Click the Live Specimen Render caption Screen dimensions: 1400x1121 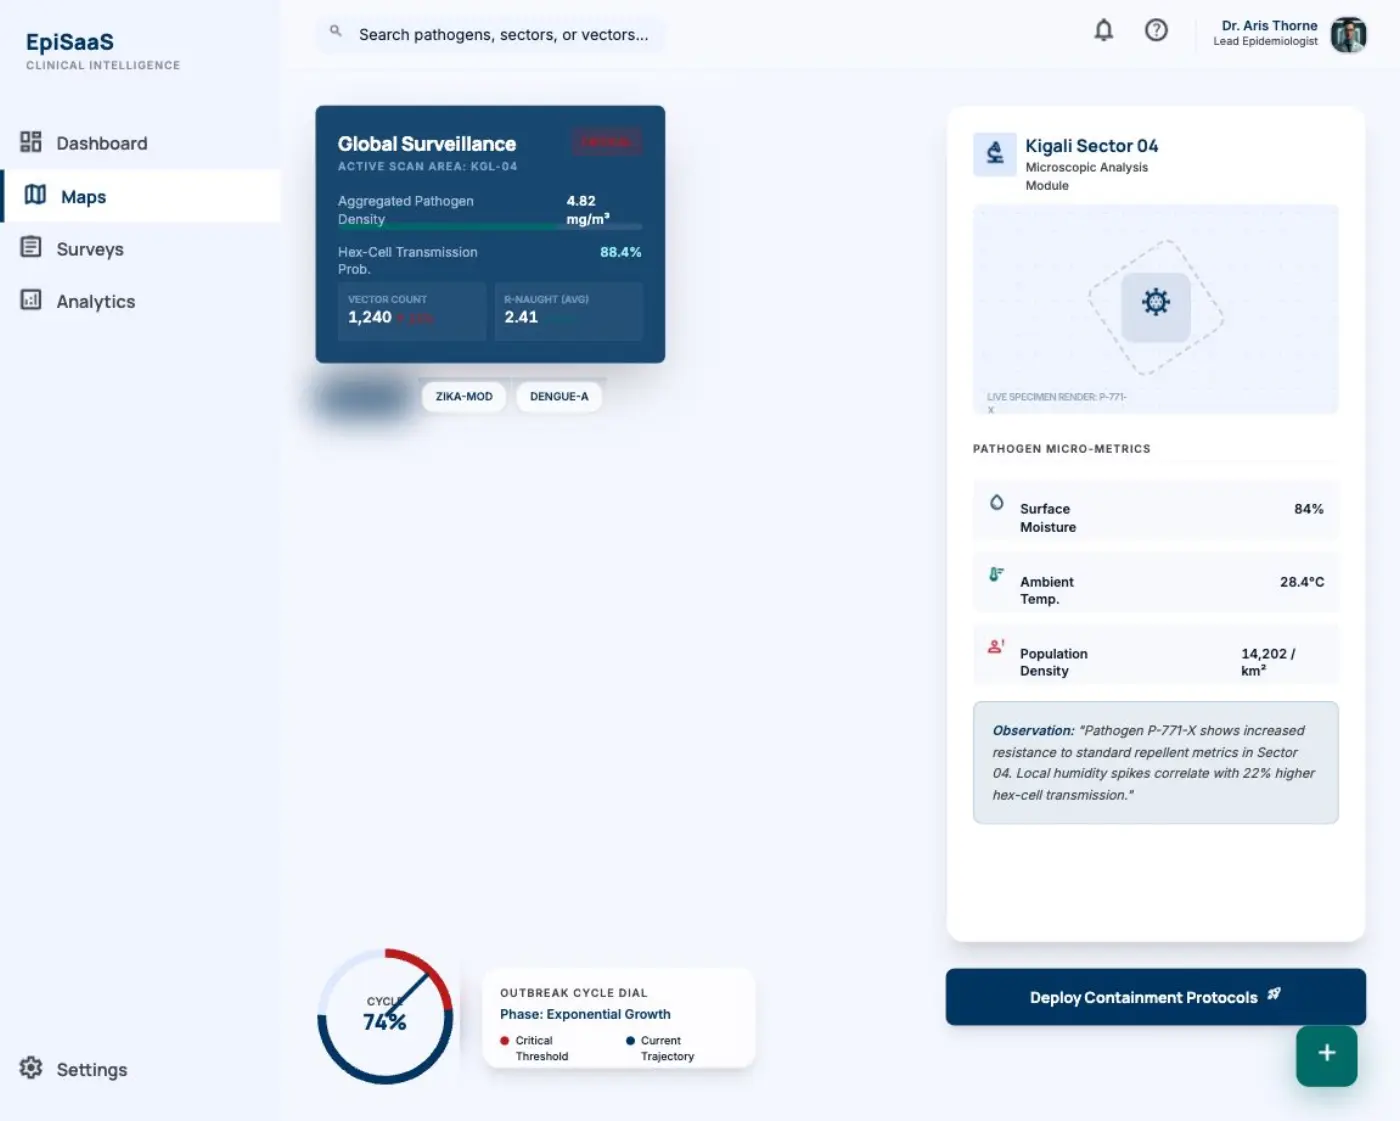tap(1056, 402)
